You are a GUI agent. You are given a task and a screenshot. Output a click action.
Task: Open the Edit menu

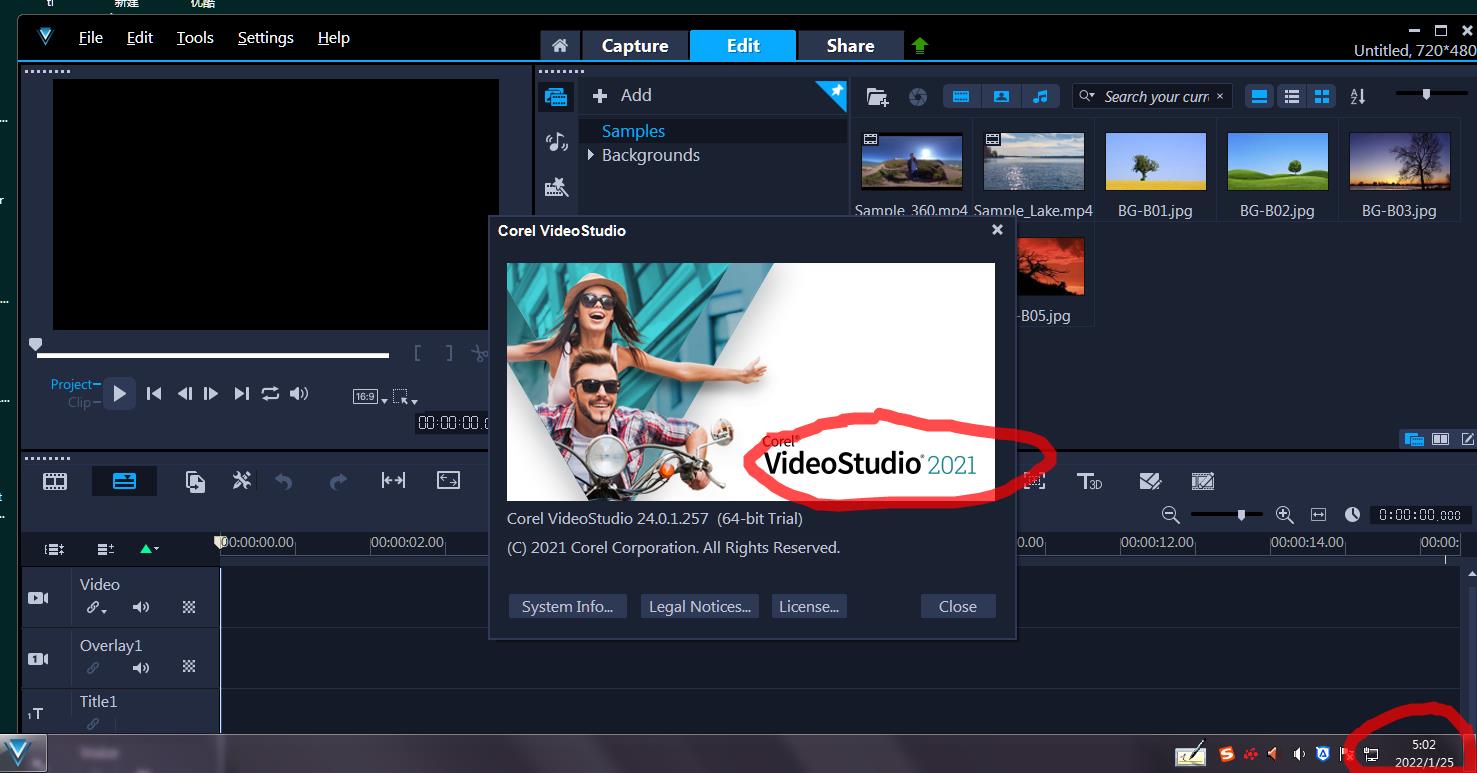(140, 38)
